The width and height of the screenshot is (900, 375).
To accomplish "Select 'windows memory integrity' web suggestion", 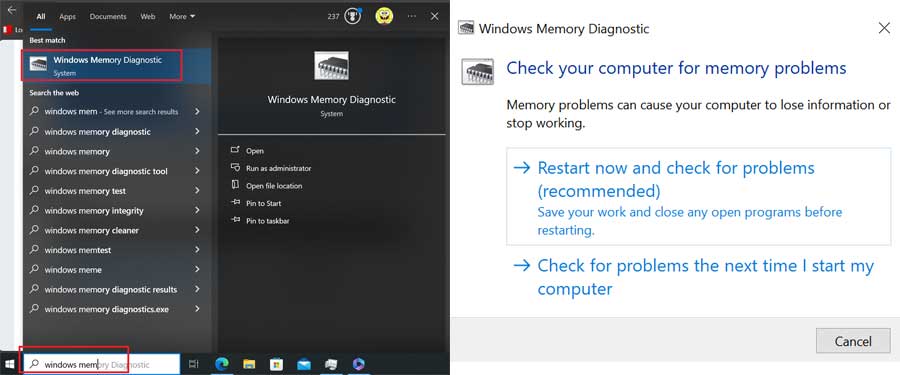I will [94, 211].
